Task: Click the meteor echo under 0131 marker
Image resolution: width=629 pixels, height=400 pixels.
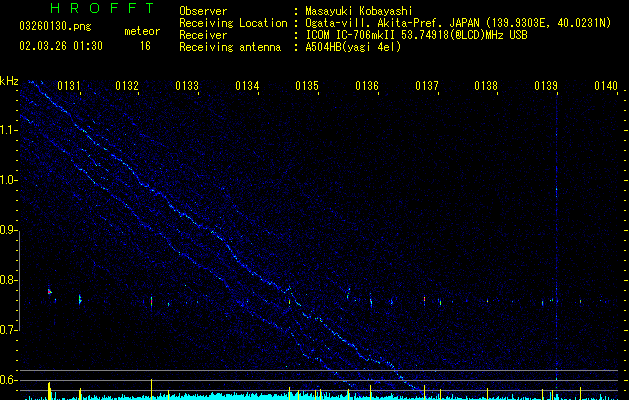Action: (x=80, y=299)
